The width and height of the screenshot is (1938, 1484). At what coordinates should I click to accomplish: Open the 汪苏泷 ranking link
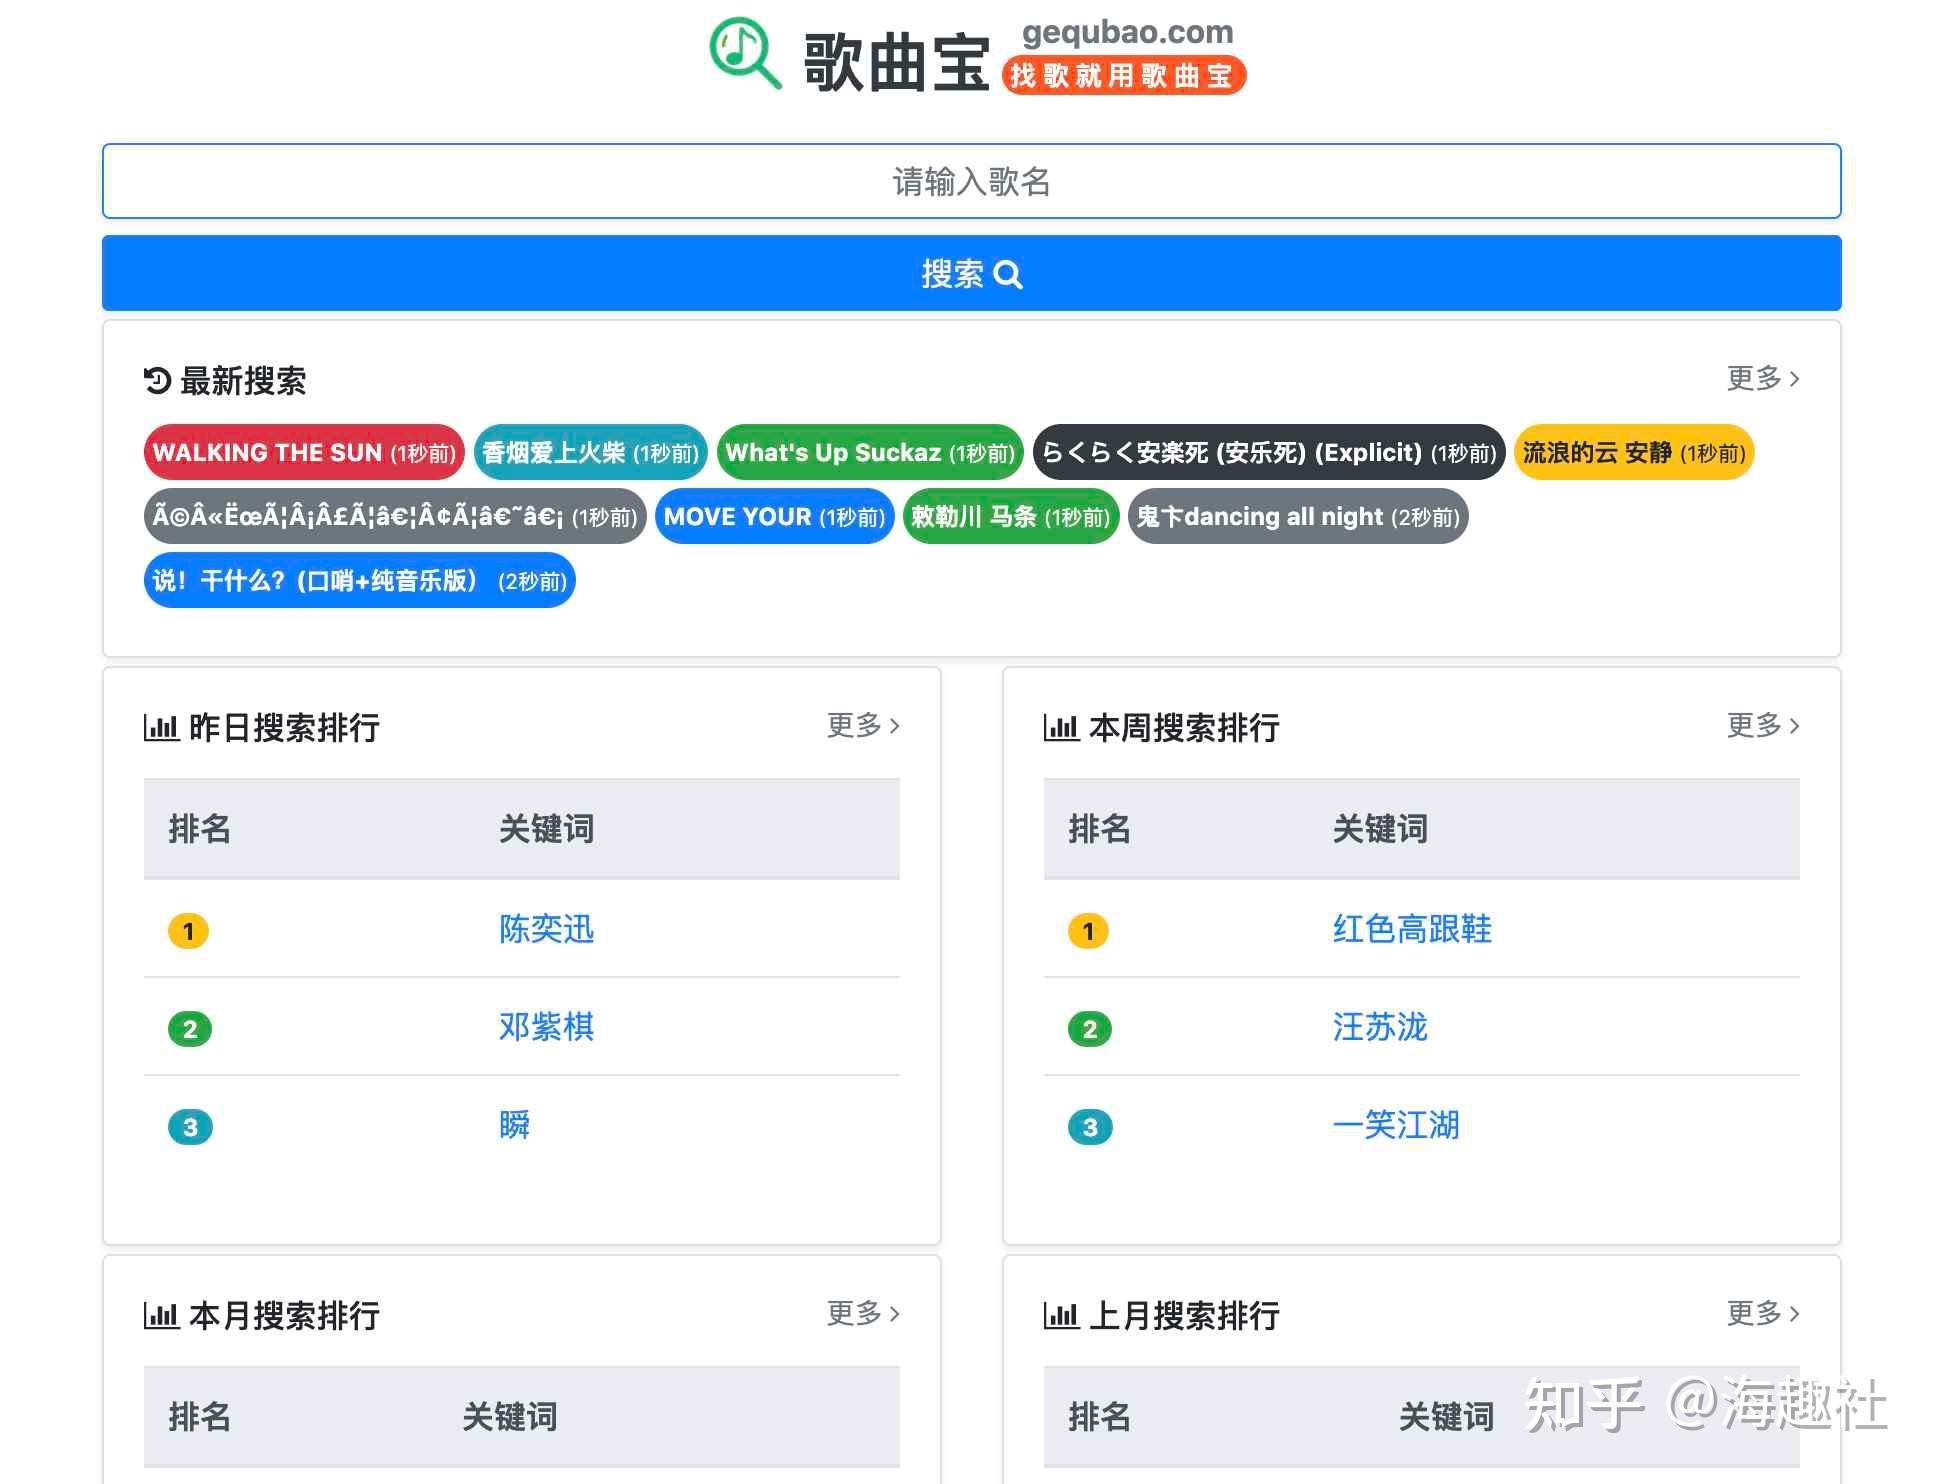point(1380,1028)
